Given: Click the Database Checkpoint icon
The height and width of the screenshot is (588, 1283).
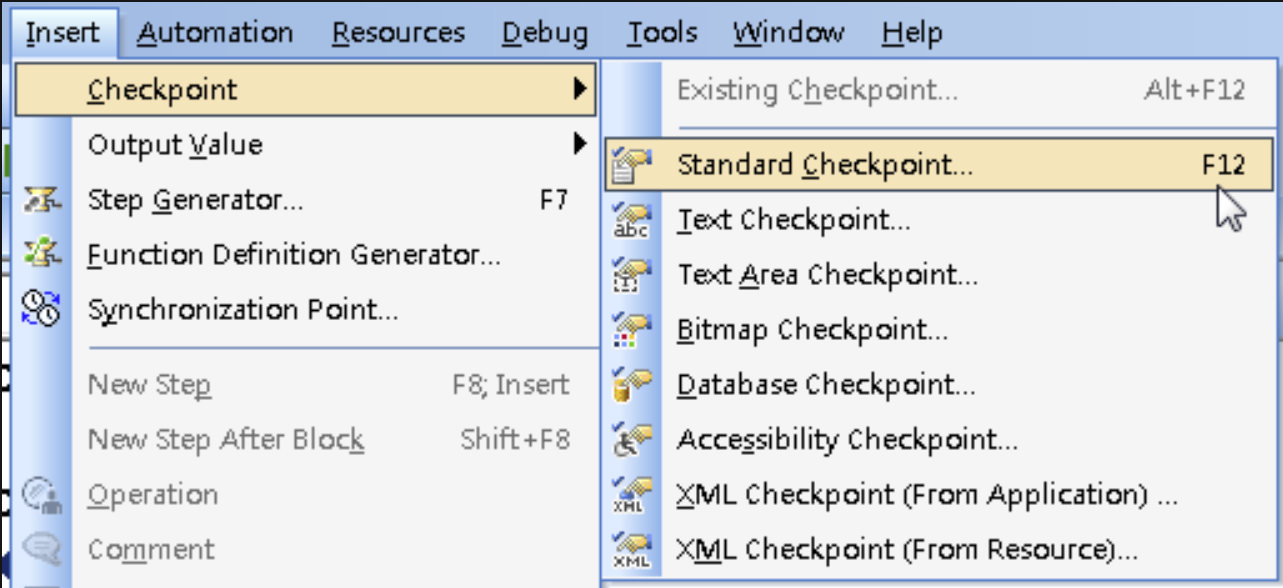Looking at the screenshot, I should click(x=631, y=385).
